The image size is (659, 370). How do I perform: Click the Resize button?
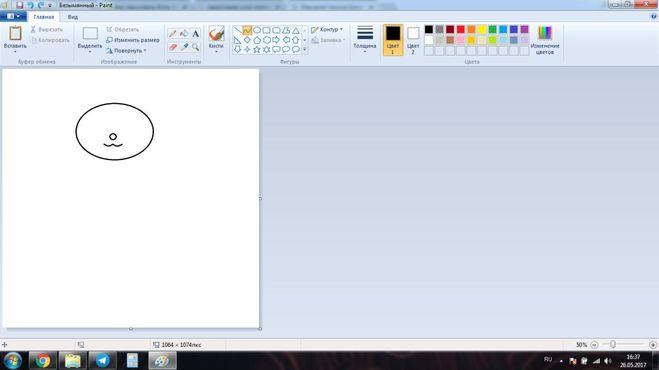click(133, 40)
